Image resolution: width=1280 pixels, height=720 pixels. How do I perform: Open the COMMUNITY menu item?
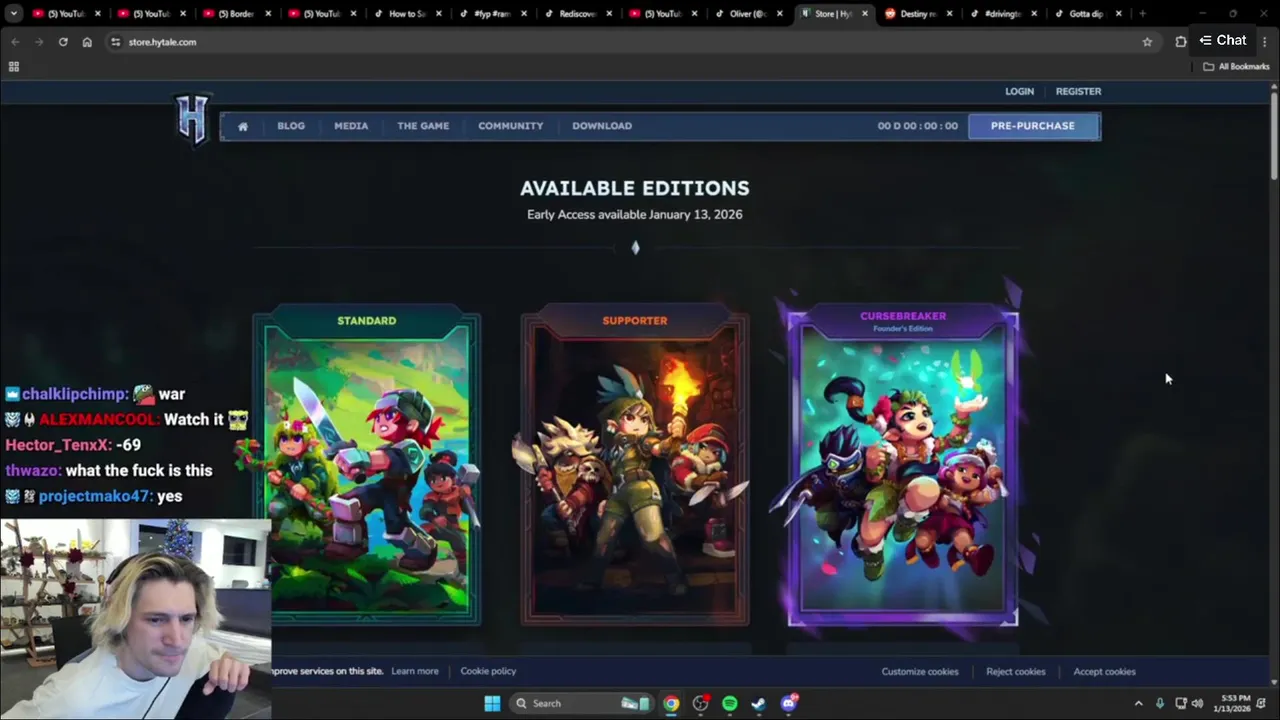tap(511, 126)
